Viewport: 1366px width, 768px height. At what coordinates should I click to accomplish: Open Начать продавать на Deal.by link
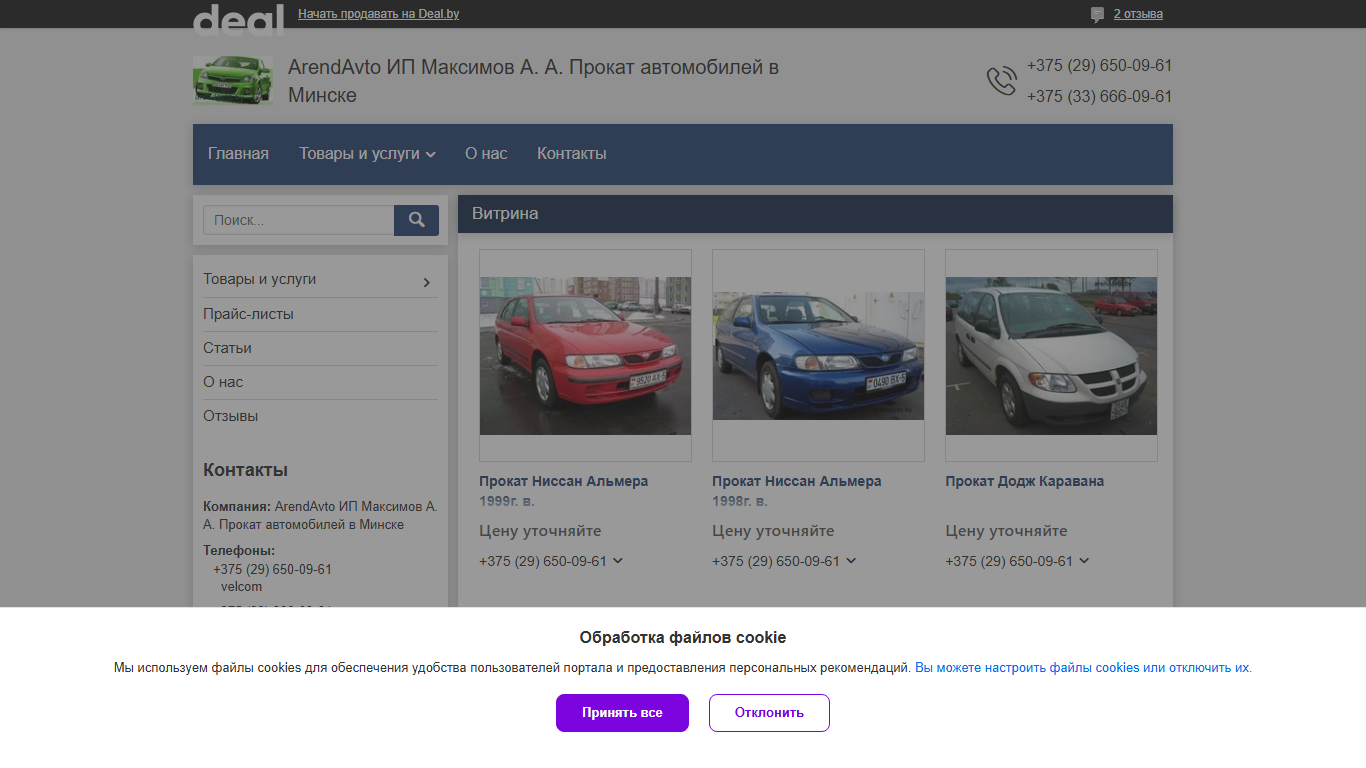coord(379,14)
